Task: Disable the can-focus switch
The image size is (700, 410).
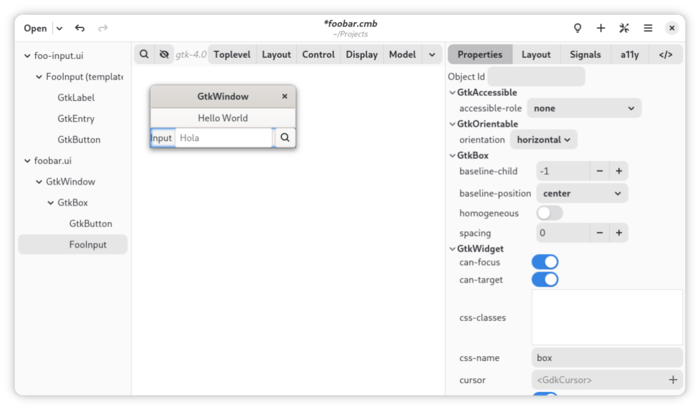Action: click(x=545, y=262)
